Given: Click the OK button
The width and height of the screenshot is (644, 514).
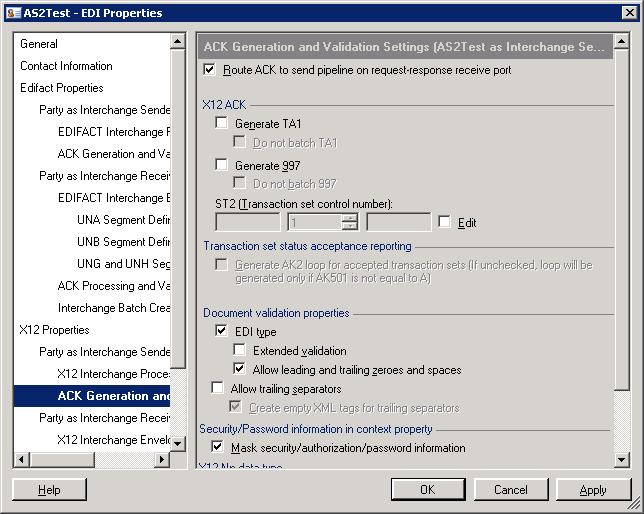Looking at the screenshot, I should [428, 489].
